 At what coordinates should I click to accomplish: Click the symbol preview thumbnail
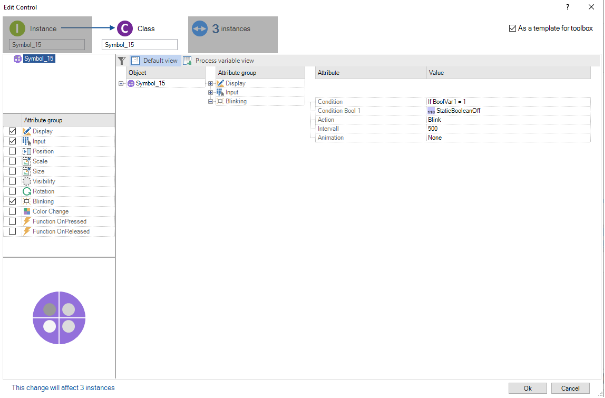pyautogui.click(x=59, y=318)
